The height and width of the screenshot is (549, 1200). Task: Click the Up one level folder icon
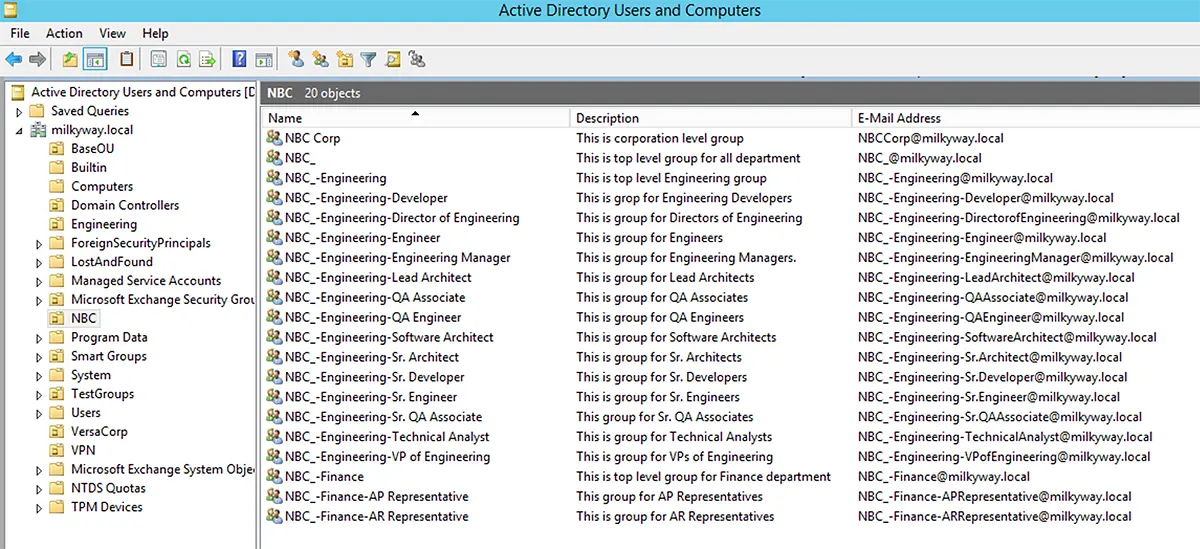pos(70,60)
